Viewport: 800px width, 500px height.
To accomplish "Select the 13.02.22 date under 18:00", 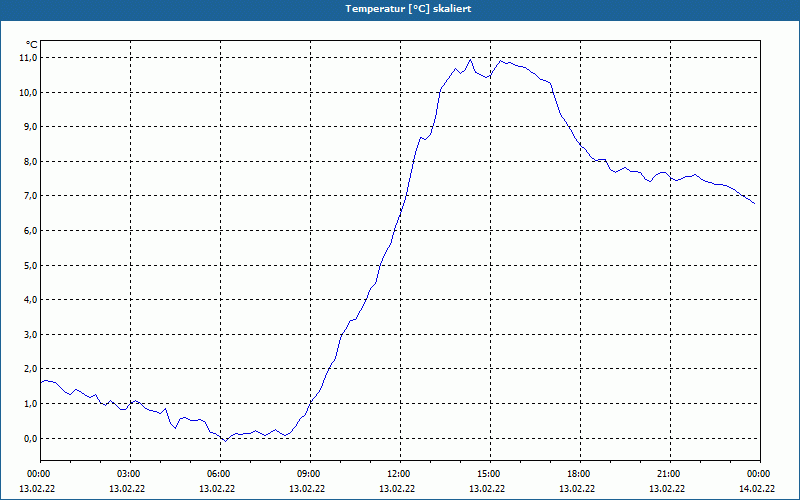I will (577, 488).
